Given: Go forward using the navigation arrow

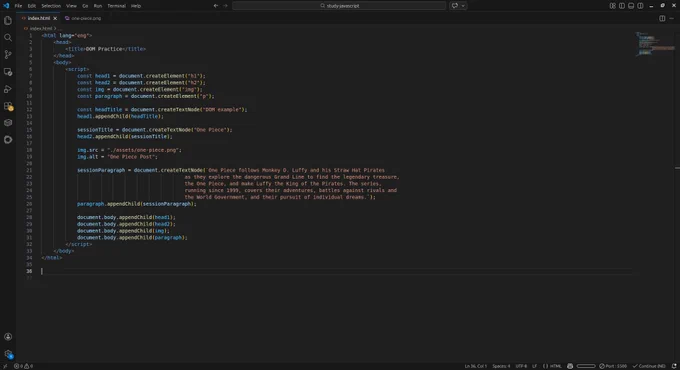Looking at the screenshot, I should click(x=225, y=6).
